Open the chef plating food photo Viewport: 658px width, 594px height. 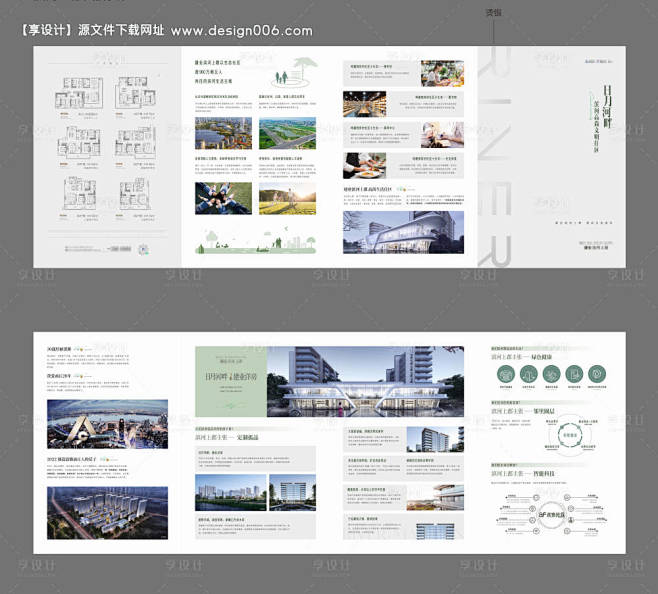click(x=364, y=166)
